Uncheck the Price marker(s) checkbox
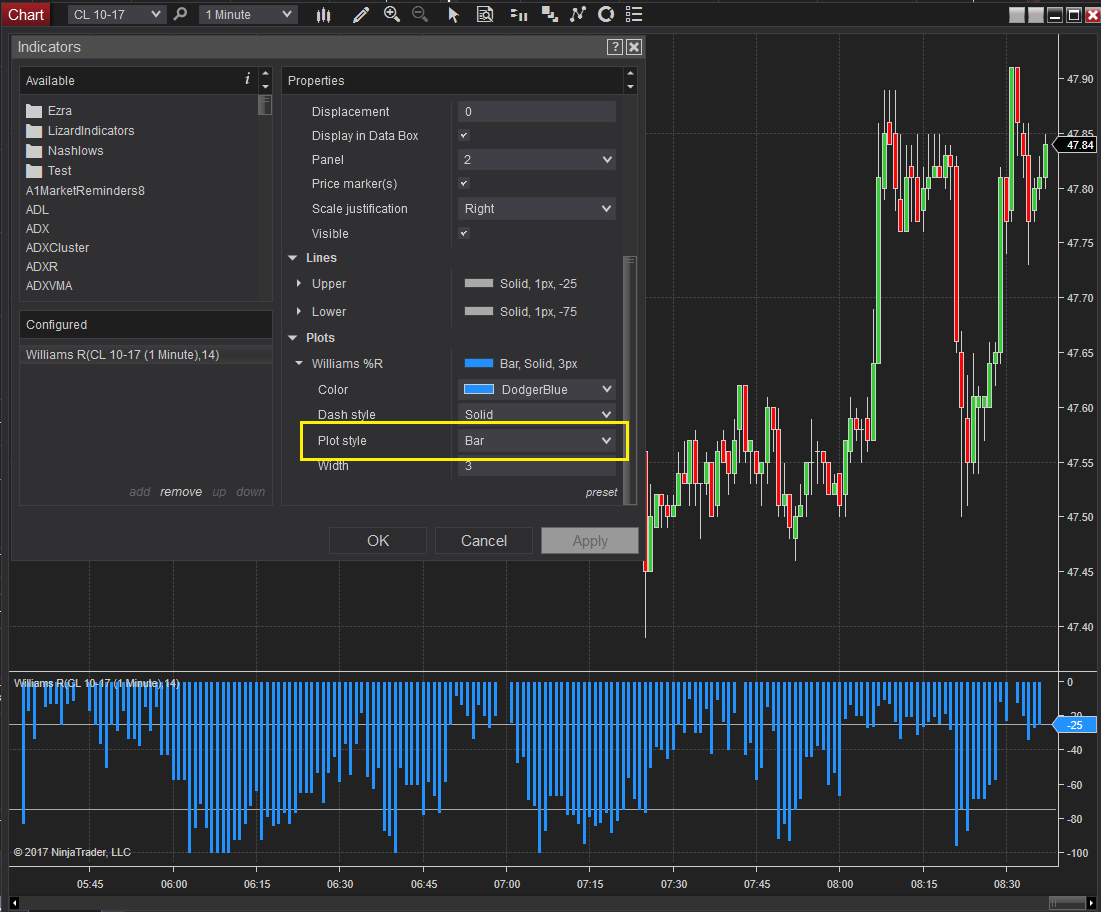 pos(464,184)
